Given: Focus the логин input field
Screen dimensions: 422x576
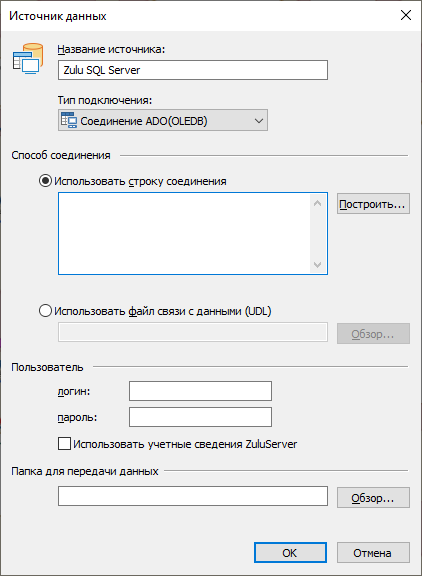Looking at the screenshot, I should click(200, 391).
